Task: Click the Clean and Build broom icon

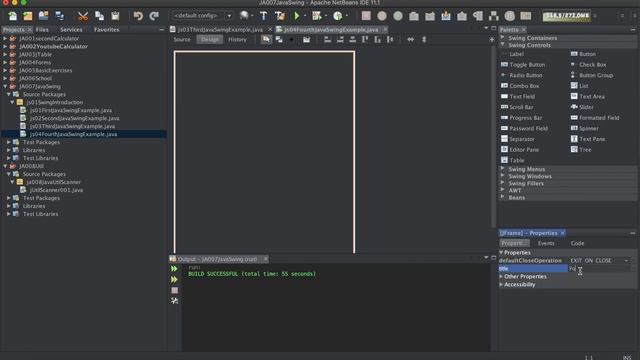Action: [280, 16]
